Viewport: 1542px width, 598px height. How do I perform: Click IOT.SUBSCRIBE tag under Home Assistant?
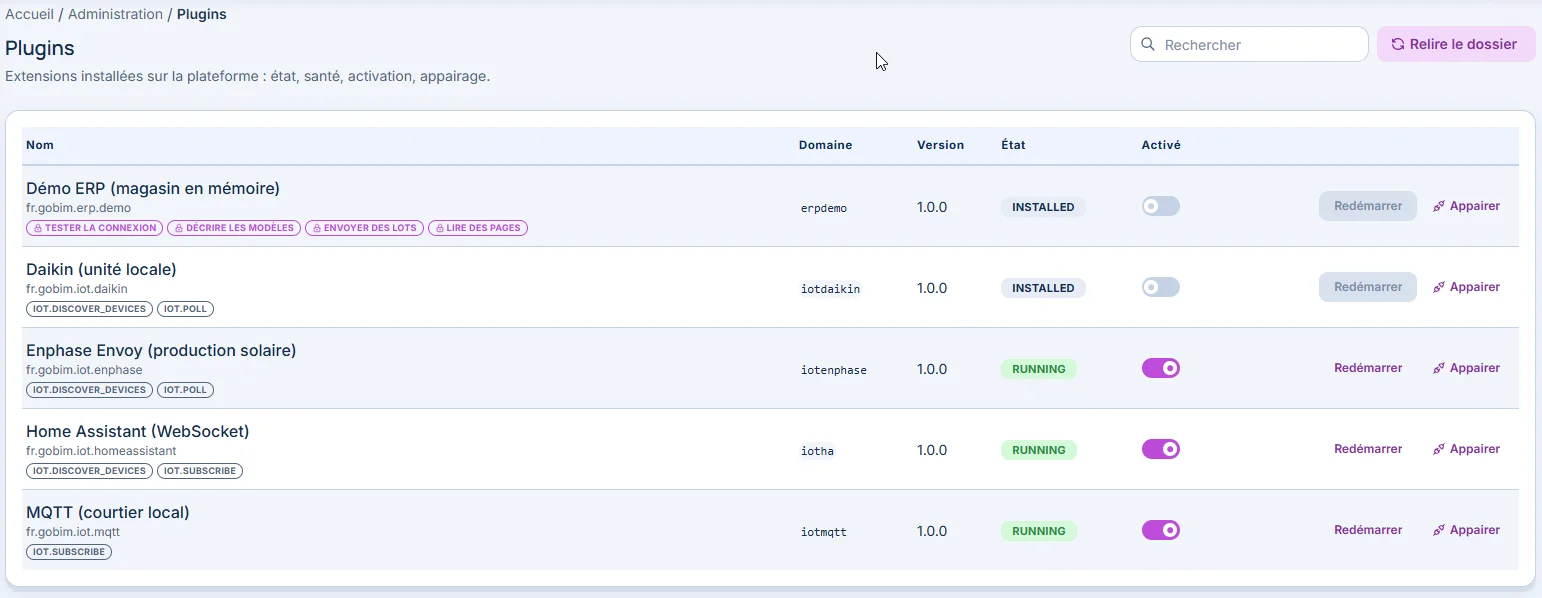coord(199,471)
